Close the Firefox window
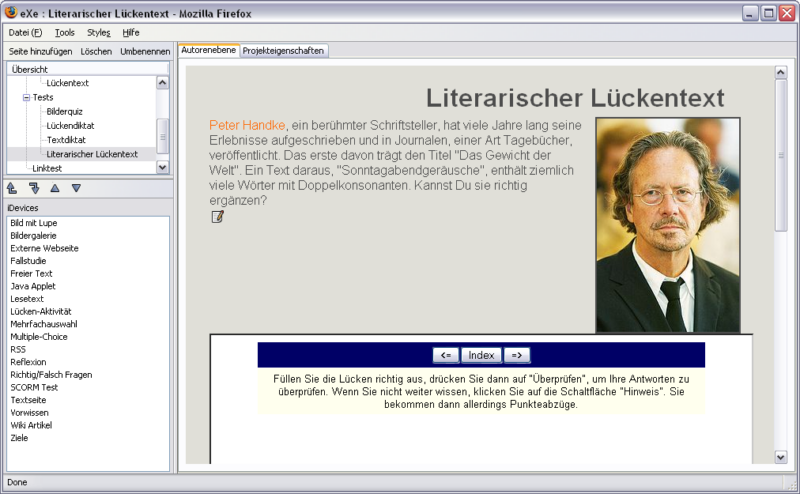800x494 pixels. pyautogui.click(x=787, y=13)
